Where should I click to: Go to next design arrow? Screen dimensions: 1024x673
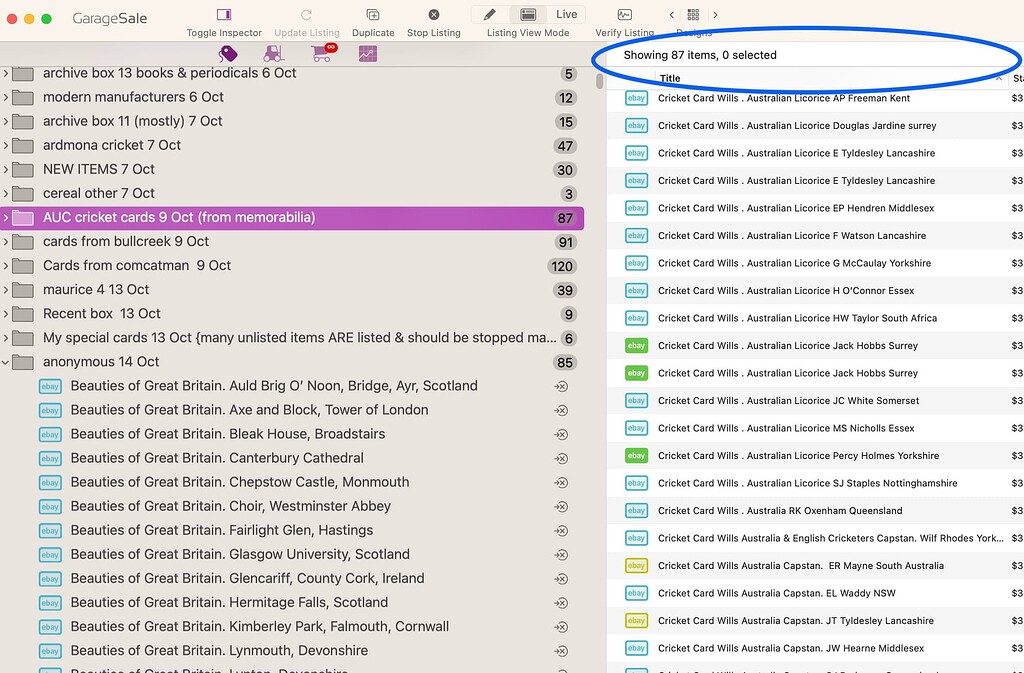pyautogui.click(x=716, y=14)
